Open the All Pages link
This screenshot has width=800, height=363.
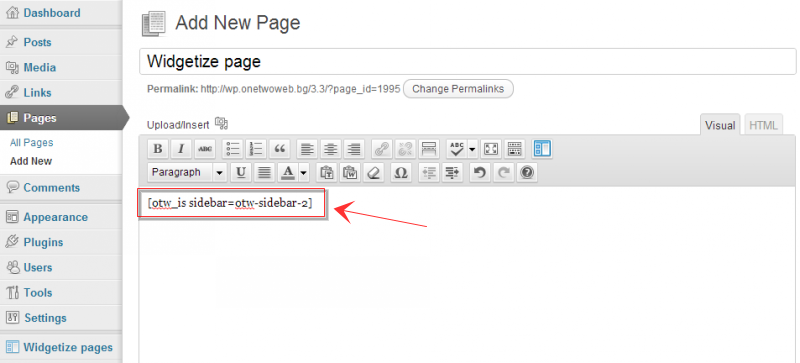[32, 143]
